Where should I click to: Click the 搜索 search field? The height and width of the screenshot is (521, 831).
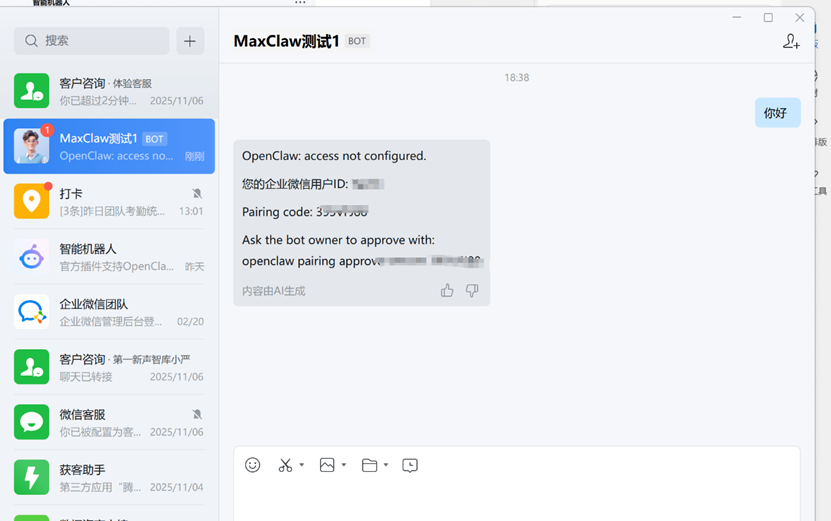(x=92, y=41)
